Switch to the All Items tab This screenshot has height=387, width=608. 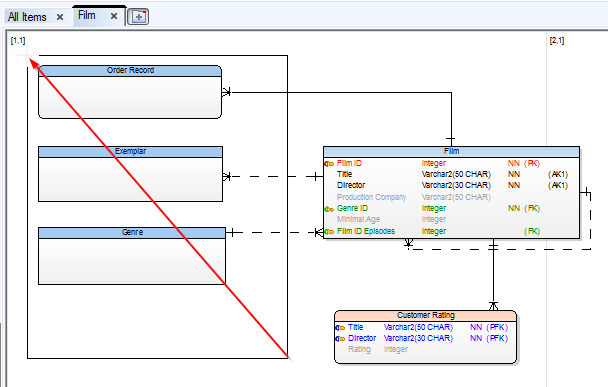coord(27,17)
